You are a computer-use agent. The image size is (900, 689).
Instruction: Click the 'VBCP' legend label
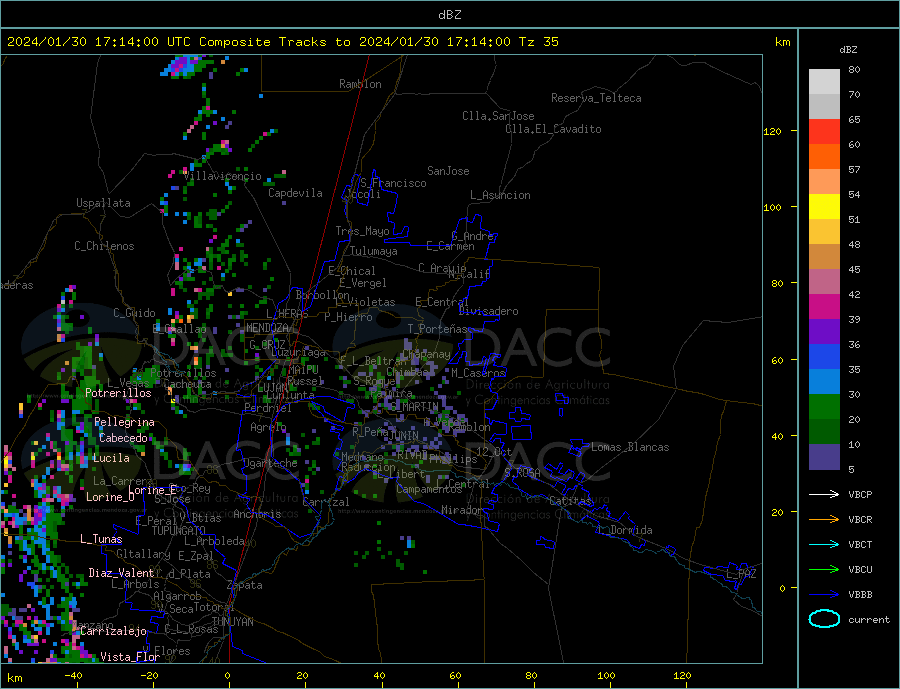click(x=860, y=494)
